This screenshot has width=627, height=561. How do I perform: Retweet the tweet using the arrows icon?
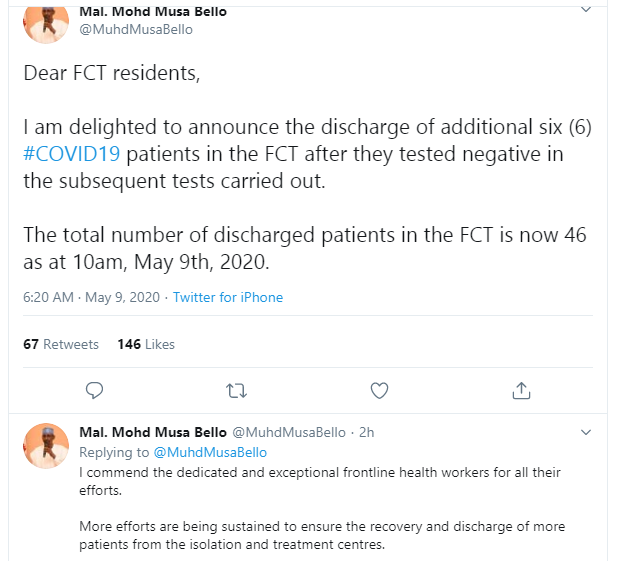coord(236,391)
